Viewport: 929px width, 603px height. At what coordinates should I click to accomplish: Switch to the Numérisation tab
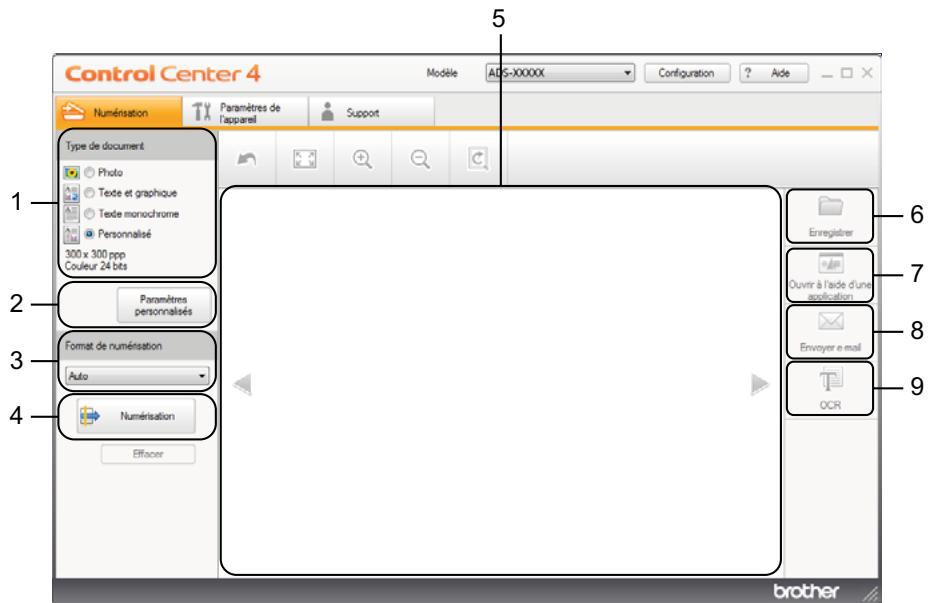[118, 112]
